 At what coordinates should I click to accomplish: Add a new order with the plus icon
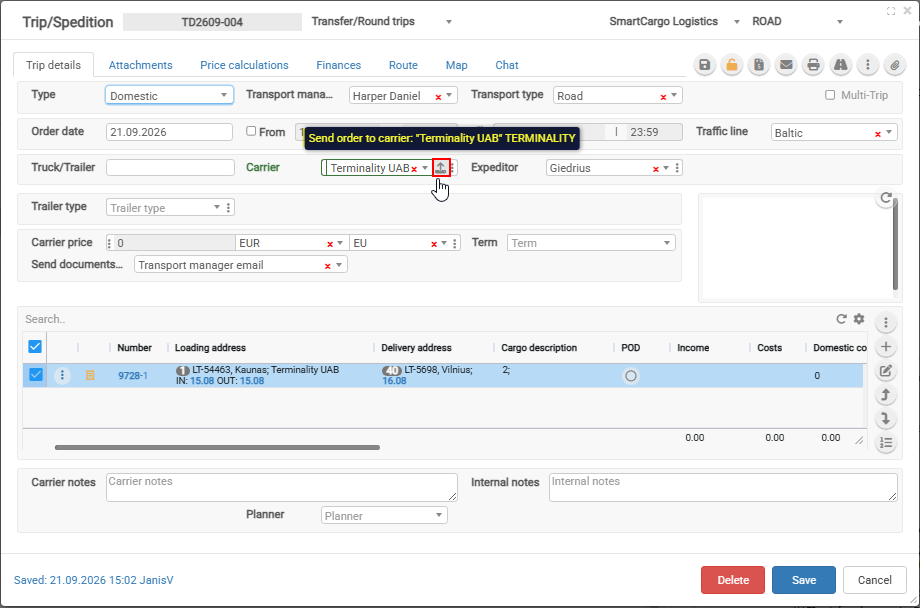(x=886, y=347)
